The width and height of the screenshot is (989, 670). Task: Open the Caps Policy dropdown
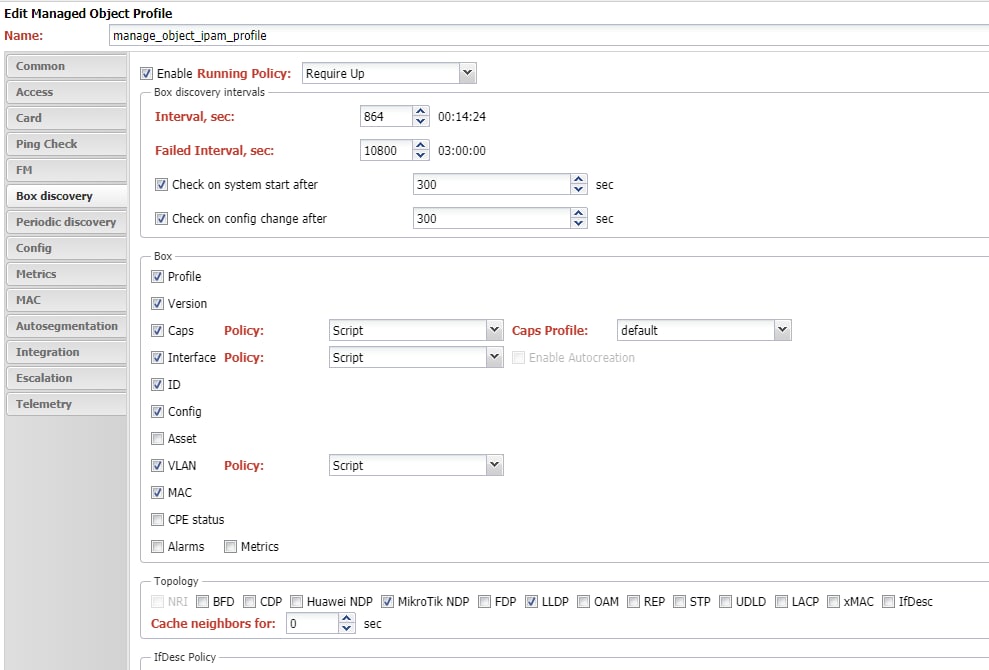[494, 330]
